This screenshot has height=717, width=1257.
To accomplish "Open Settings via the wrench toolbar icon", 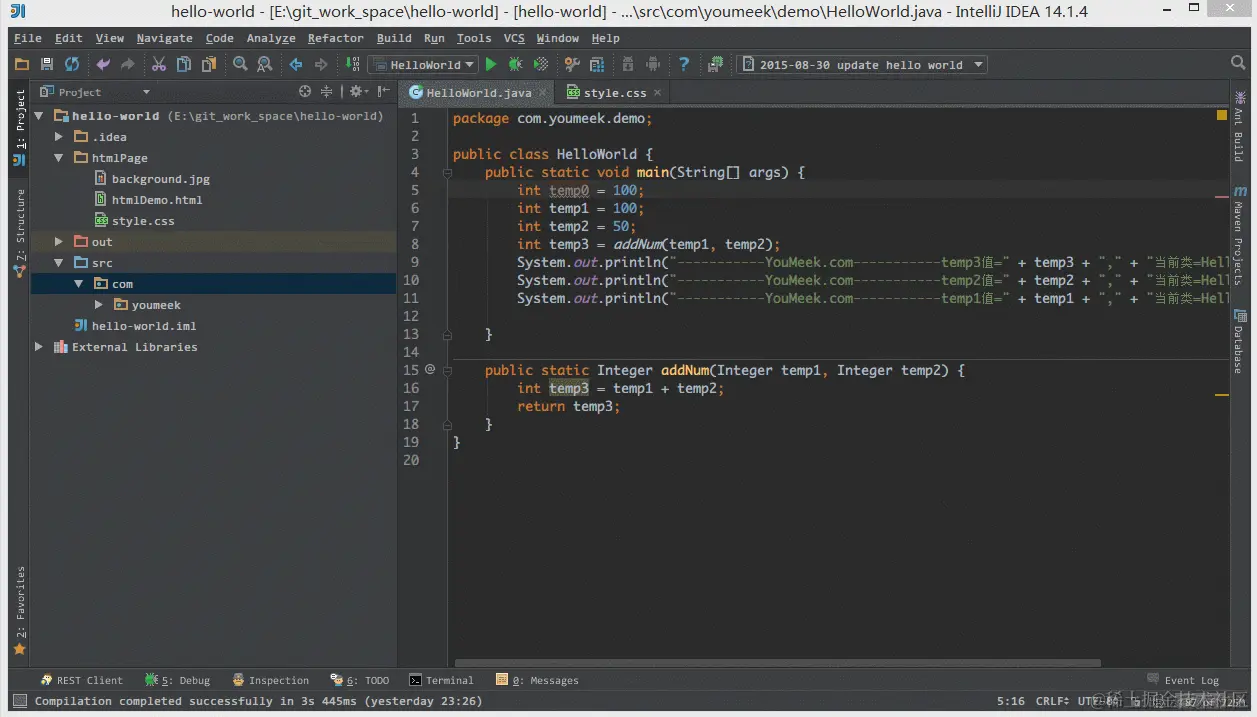I will tap(571, 64).
